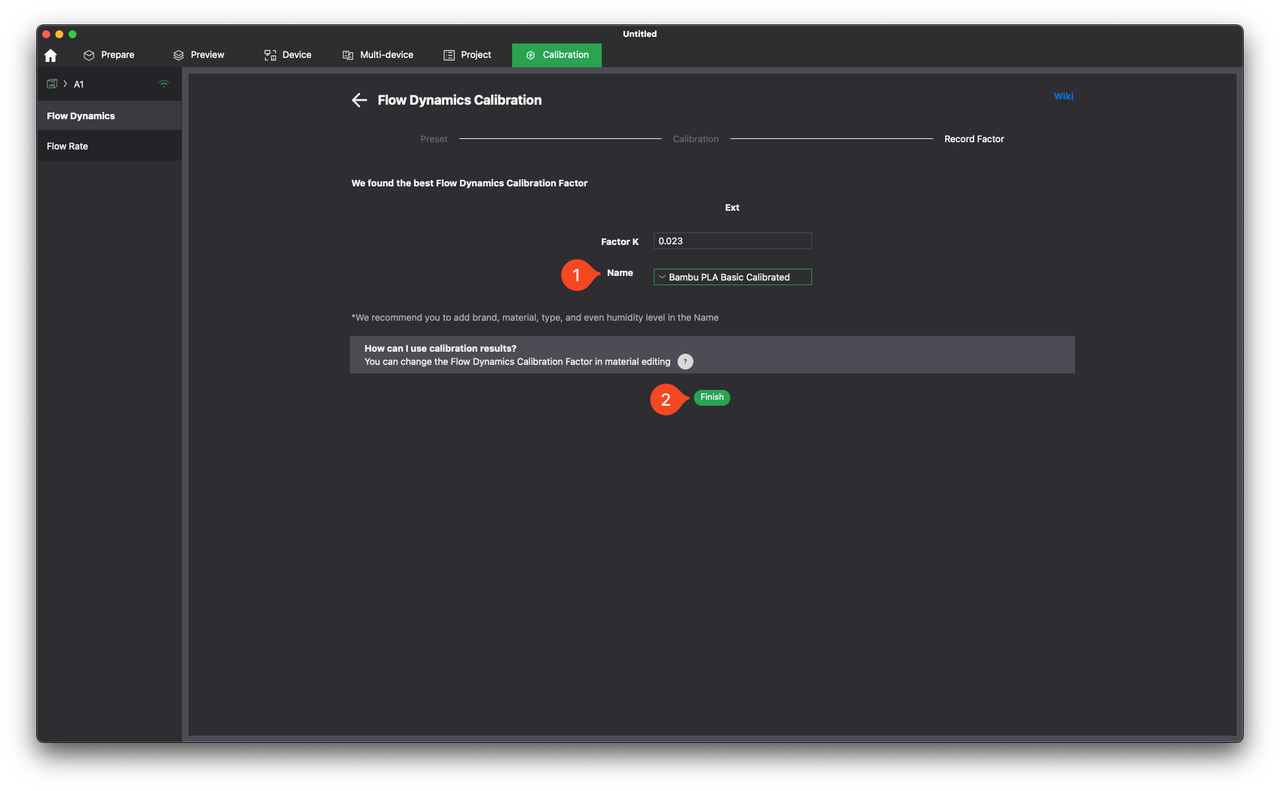Go to the Home screen icon
Image resolution: width=1280 pixels, height=791 pixels.
(51, 55)
